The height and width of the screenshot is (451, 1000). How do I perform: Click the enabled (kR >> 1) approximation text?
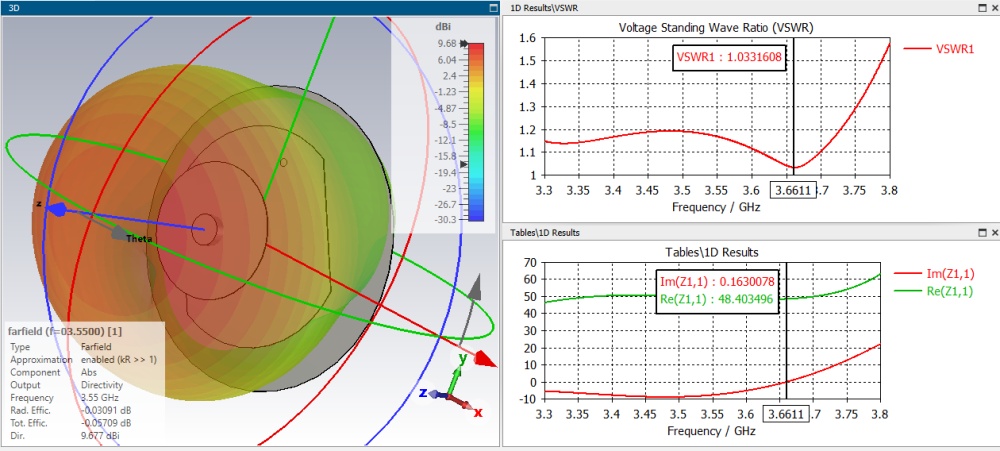(119, 359)
